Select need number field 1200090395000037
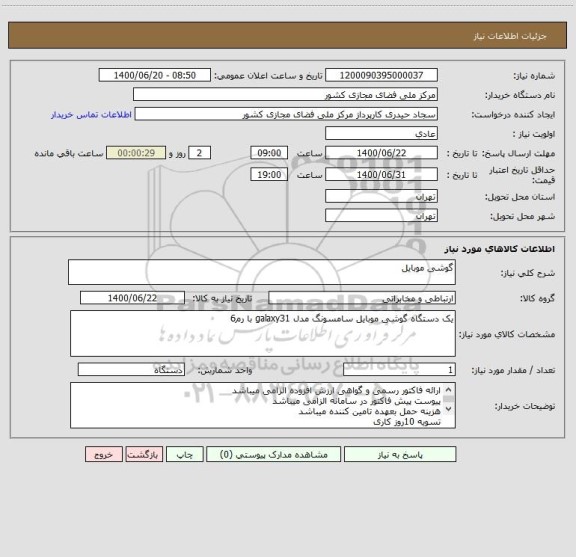 (x=381, y=75)
